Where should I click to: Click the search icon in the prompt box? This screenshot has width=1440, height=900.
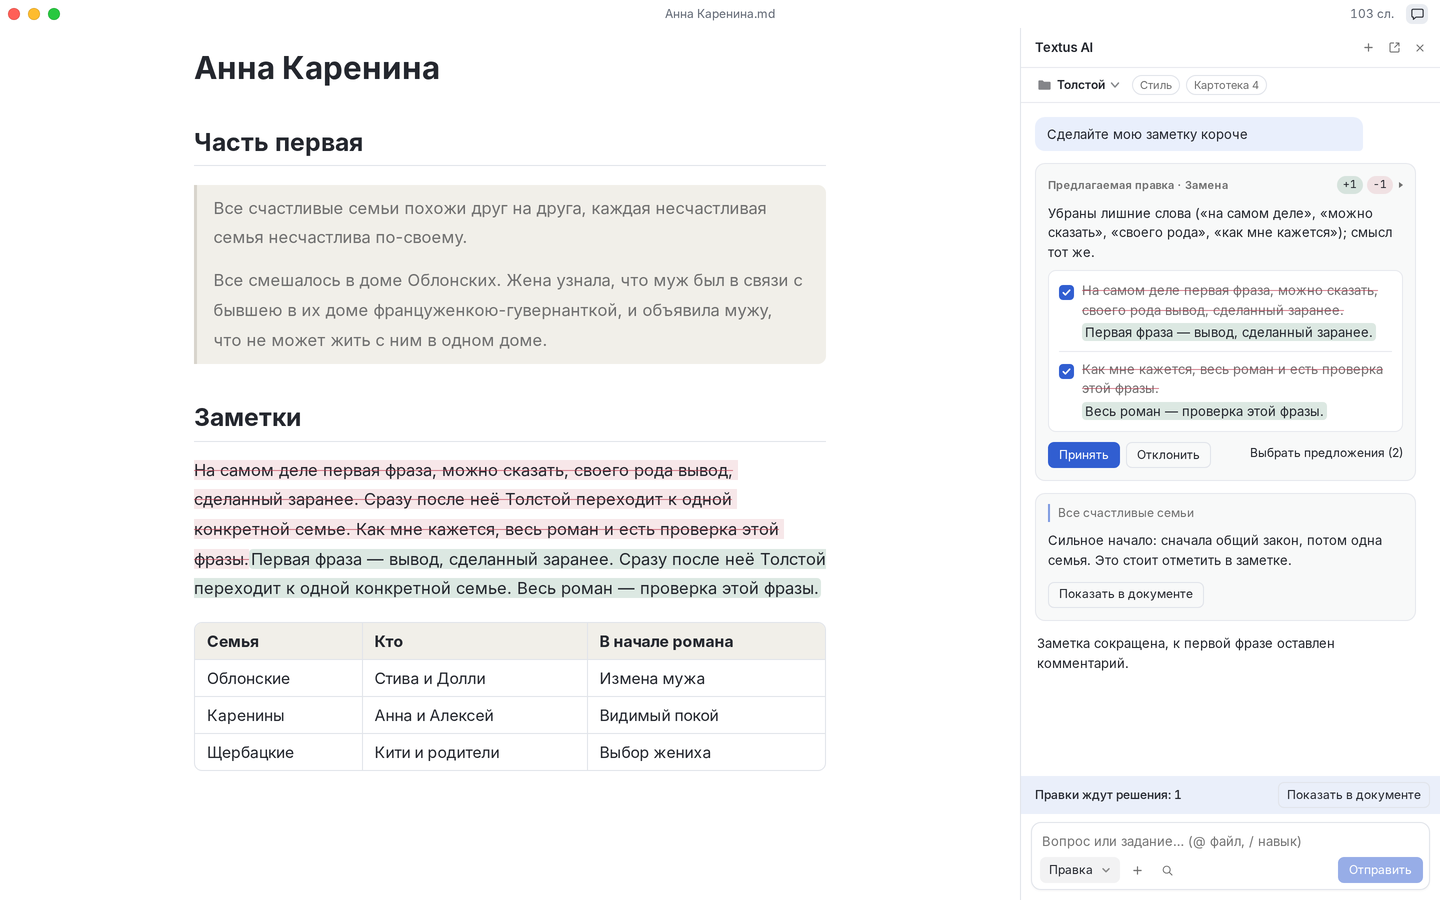pos(1167,871)
